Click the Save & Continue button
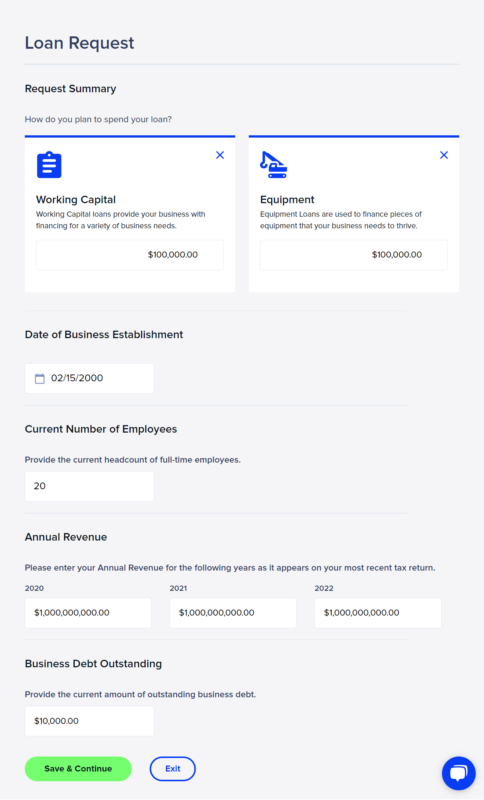Screen dimensions: 484x800 (x=78, y=769)
